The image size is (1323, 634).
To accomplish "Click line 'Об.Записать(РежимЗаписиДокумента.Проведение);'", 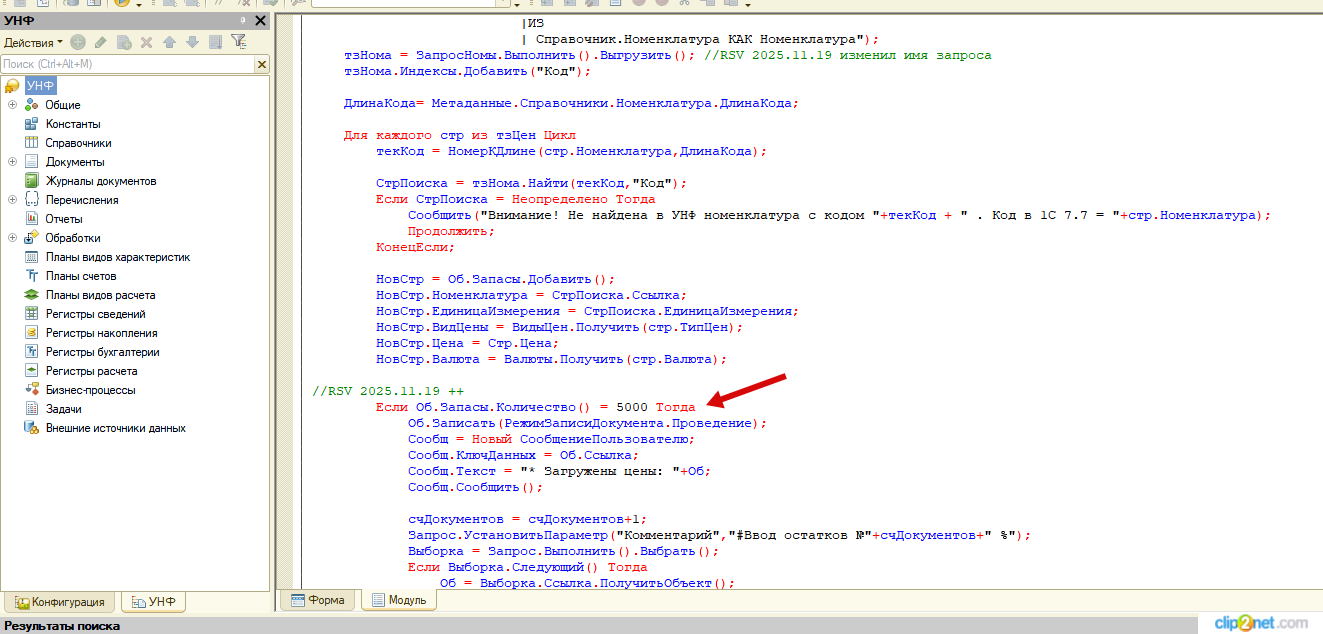I will click(587, 423).
